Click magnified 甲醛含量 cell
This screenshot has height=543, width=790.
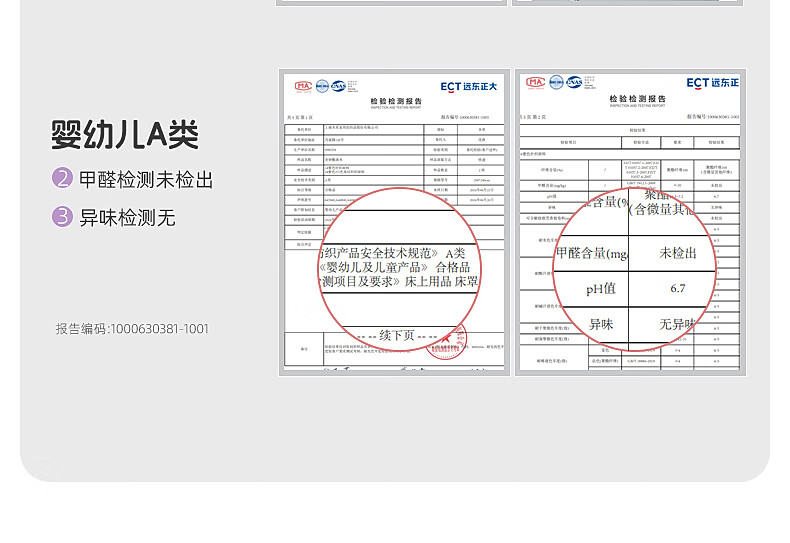click(x=592, y=253)
